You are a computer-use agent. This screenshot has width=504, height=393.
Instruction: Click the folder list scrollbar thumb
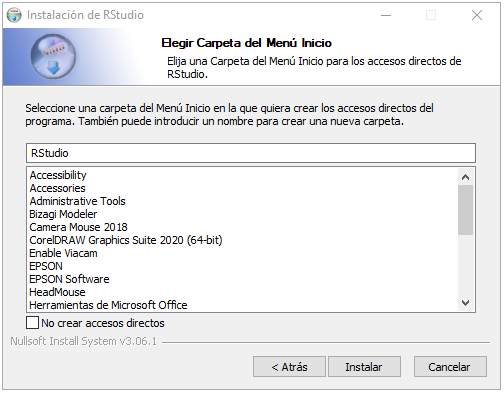point(466,210)
